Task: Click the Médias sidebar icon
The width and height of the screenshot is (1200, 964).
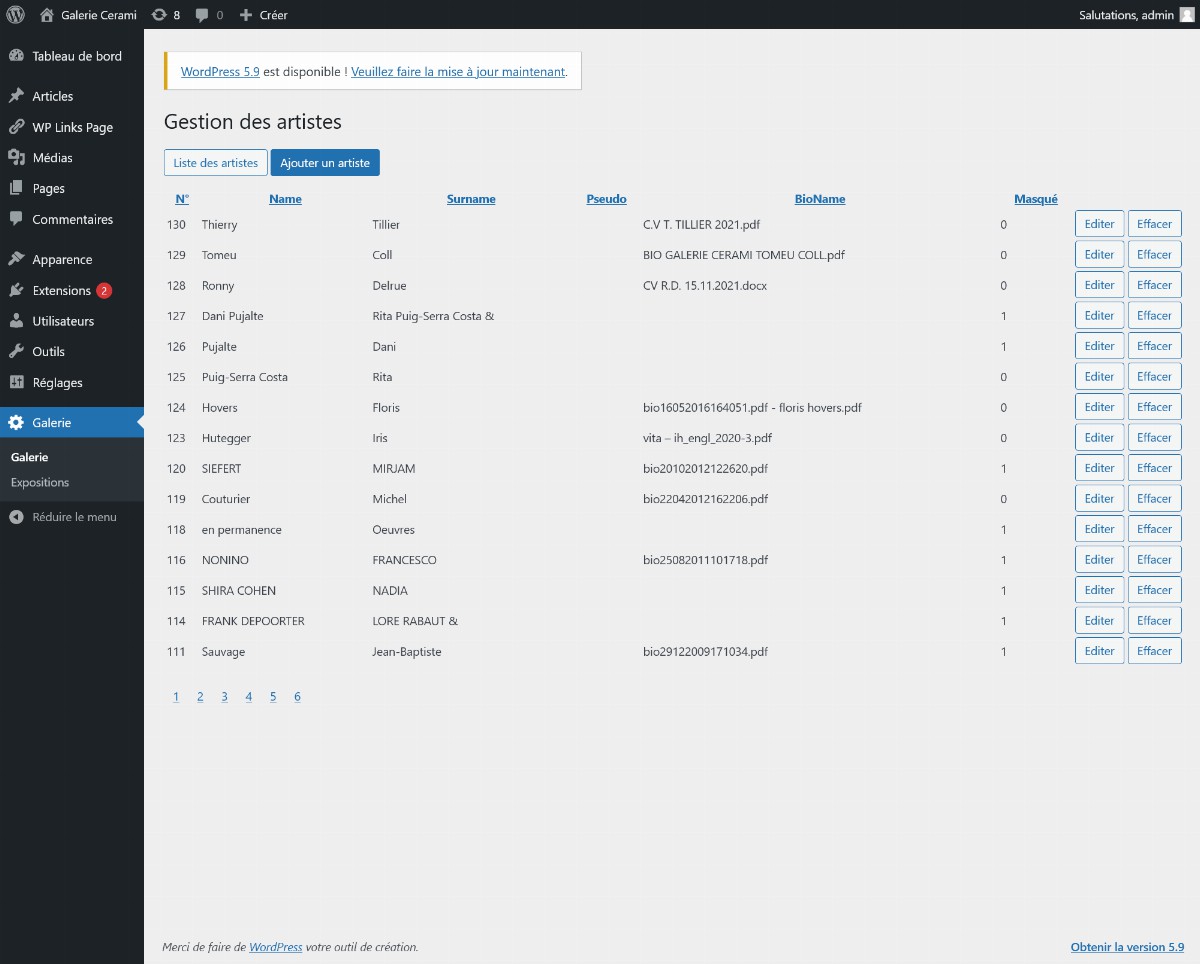Action: point(16,158)
